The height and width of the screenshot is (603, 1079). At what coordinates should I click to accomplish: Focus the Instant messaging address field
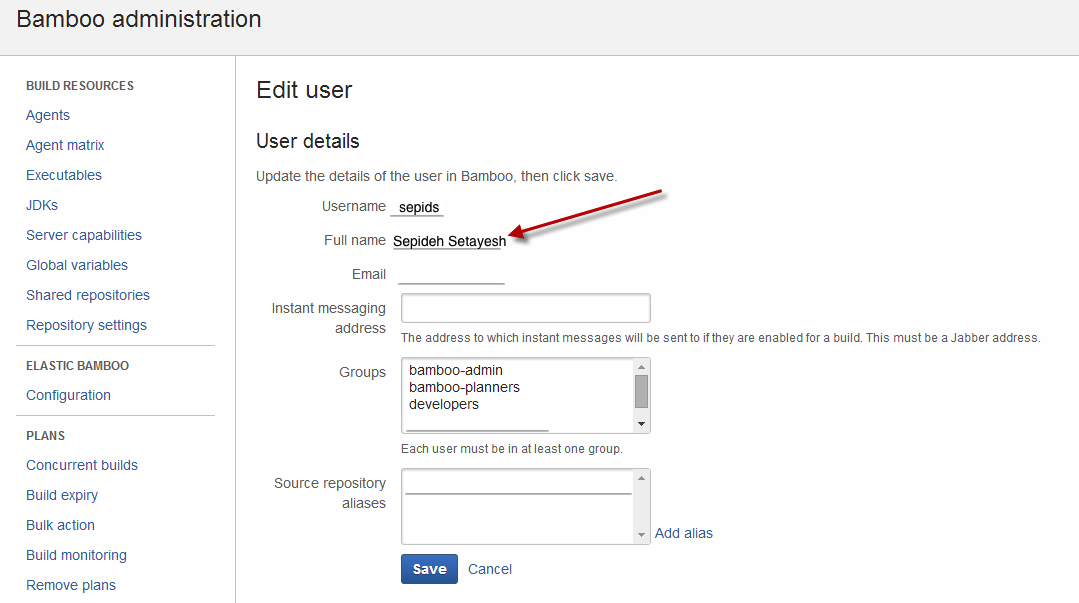point(526,308)
